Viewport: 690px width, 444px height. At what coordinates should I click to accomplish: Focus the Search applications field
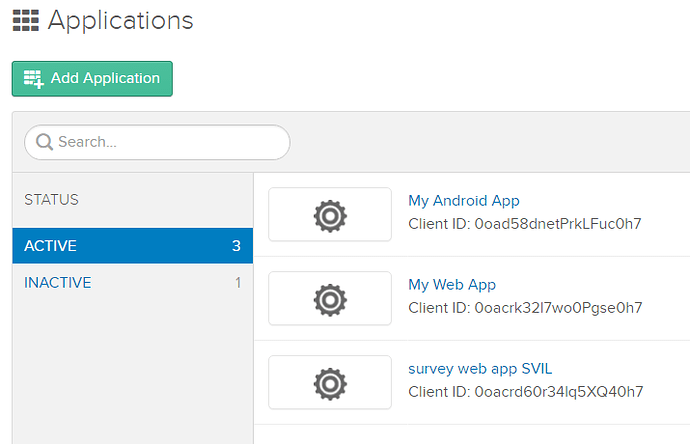coord(165,142)
